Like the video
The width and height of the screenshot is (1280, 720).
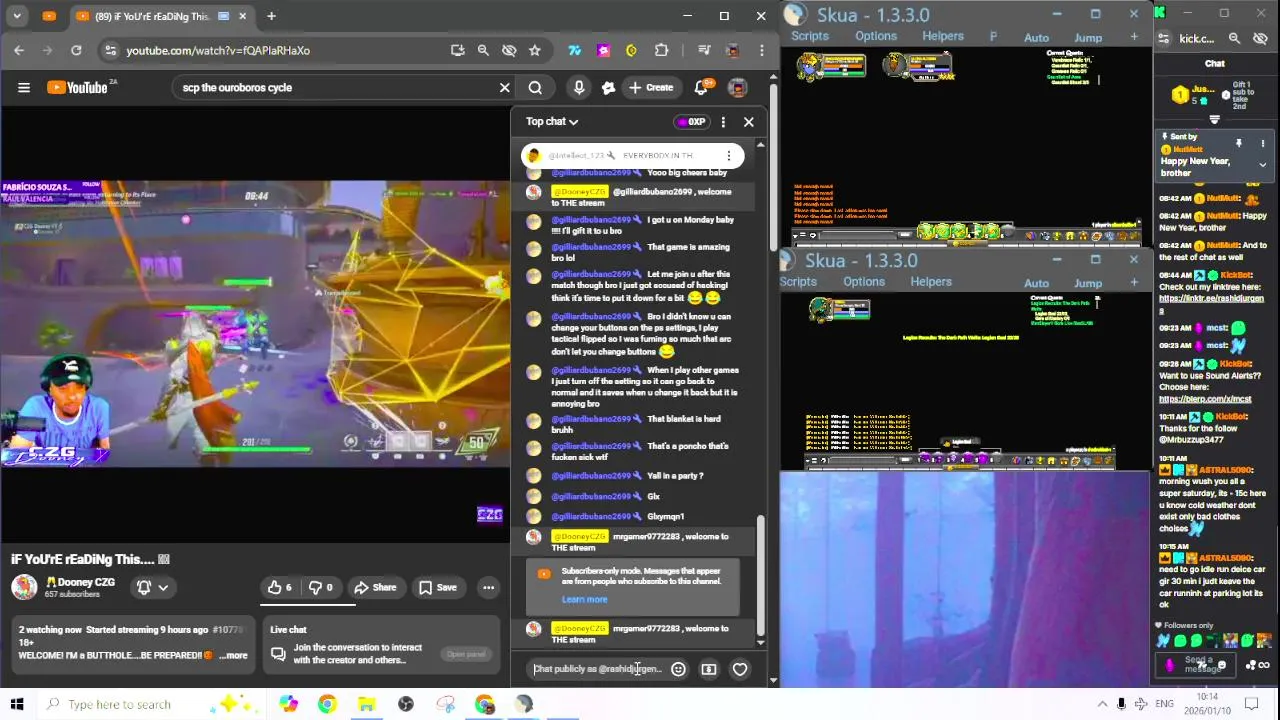279,588
